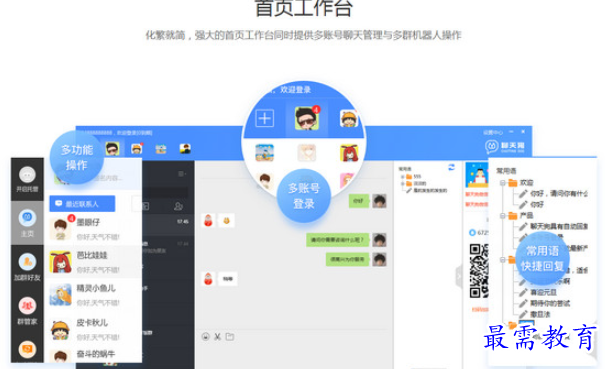Screen dimensions: 605x369
Task: Switch to the sunglasses account in the header bar
Action: 112,149
